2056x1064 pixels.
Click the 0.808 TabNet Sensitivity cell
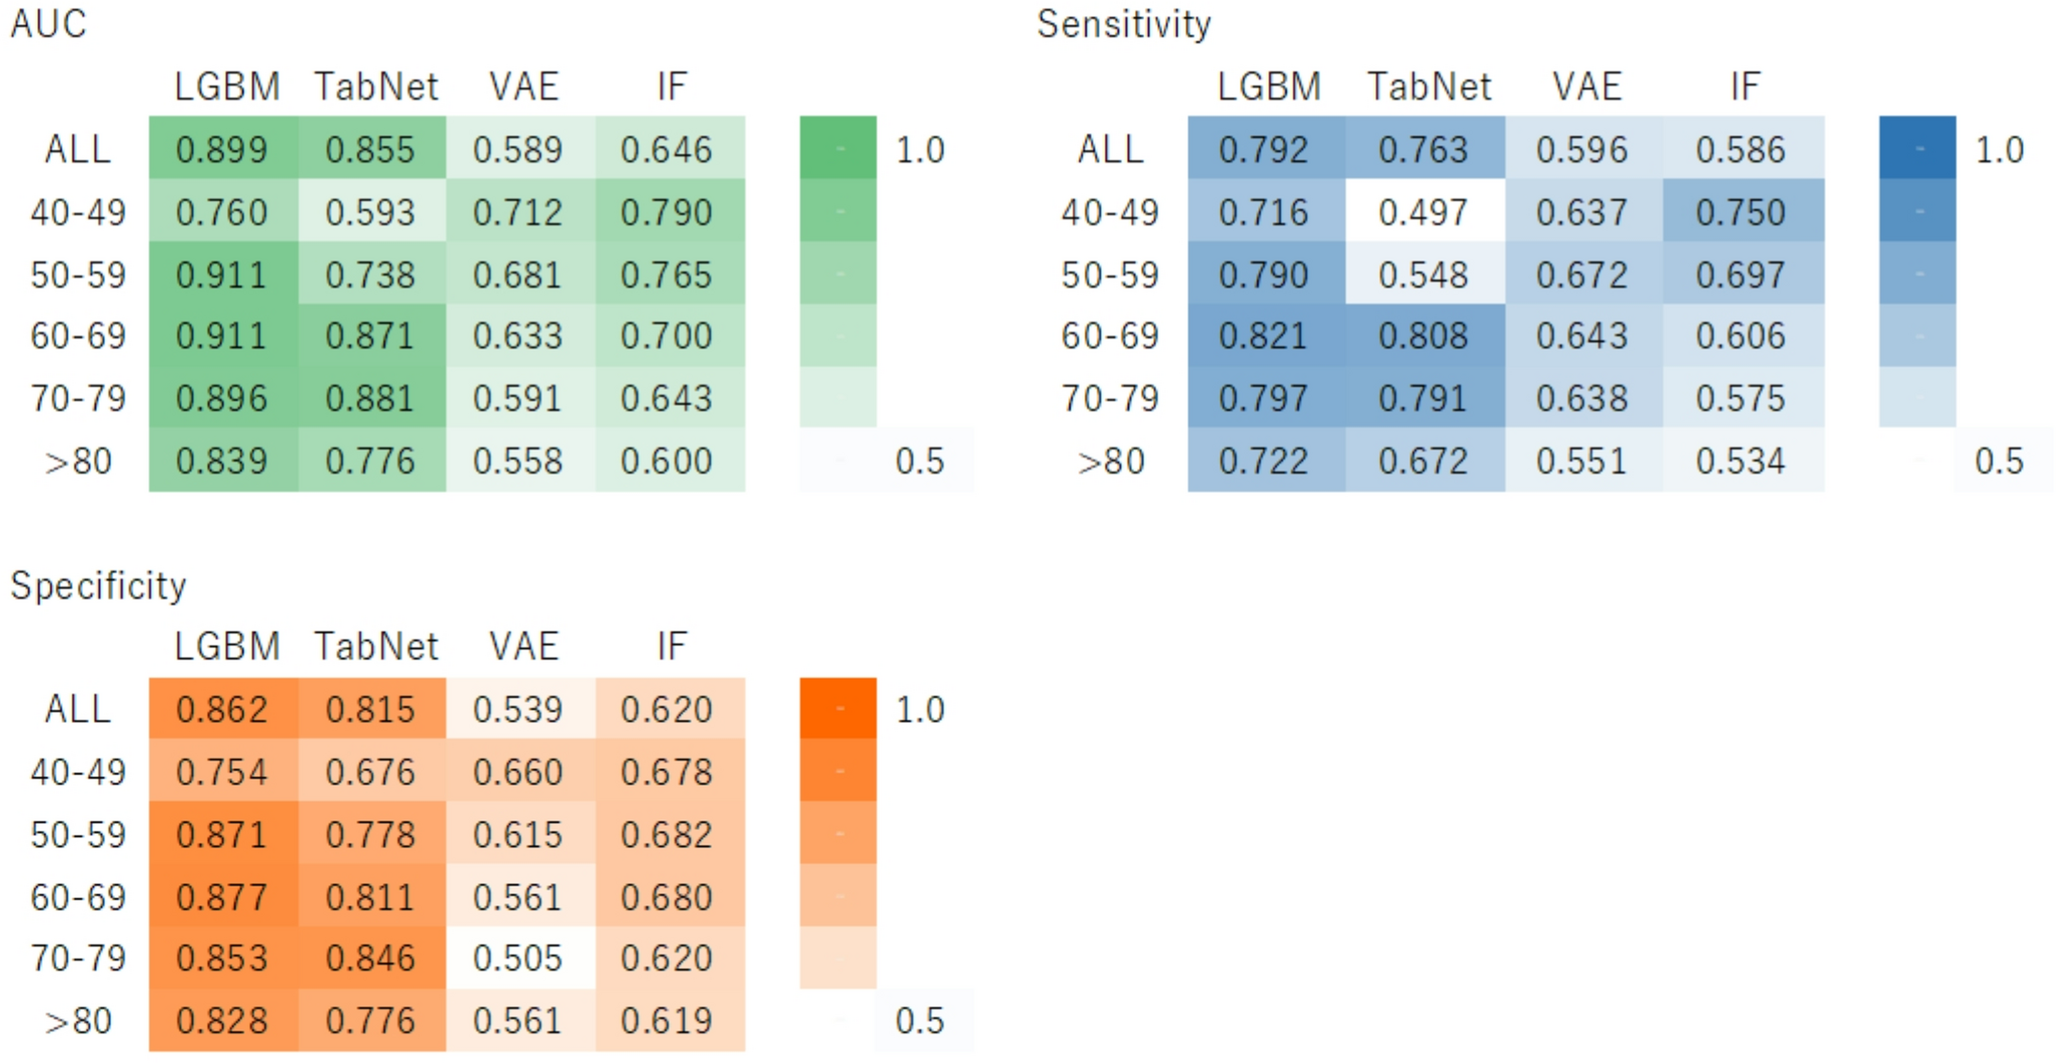1423,336
